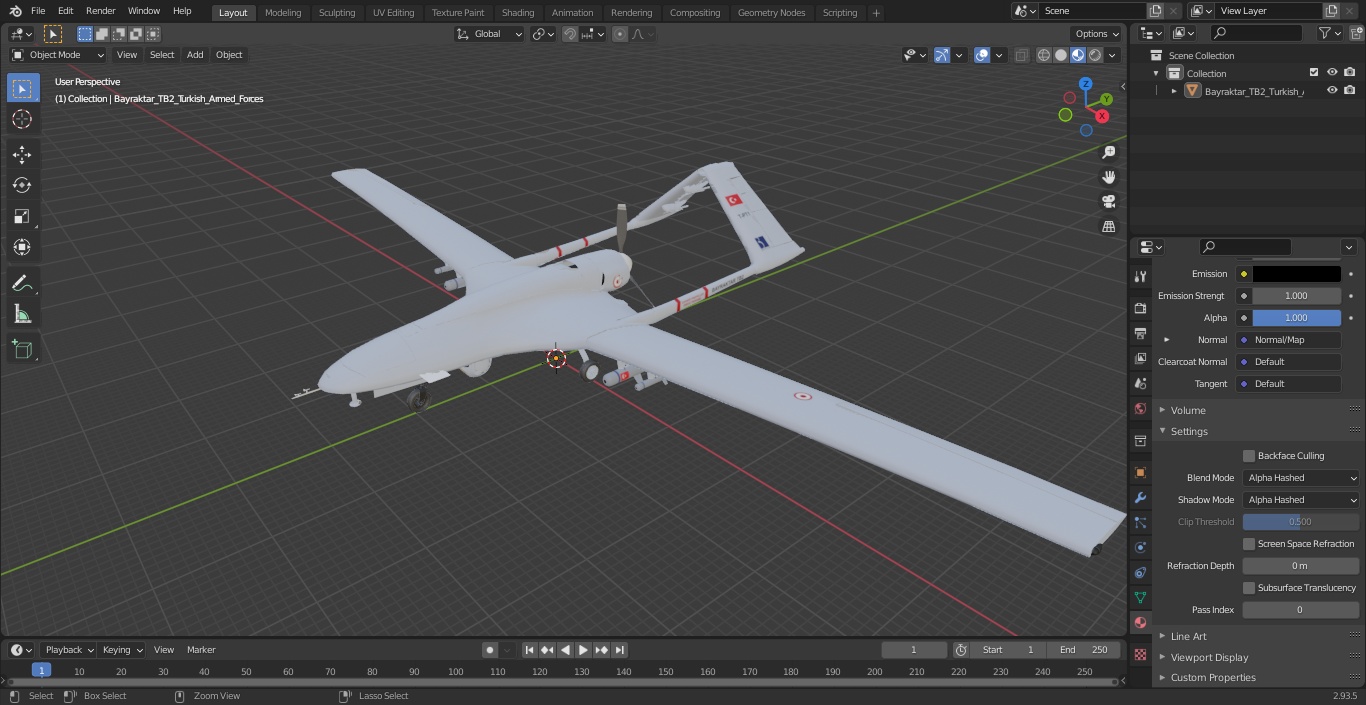Click the End frame field
Screen dimensions: 1366x705
pos(1083,650)
